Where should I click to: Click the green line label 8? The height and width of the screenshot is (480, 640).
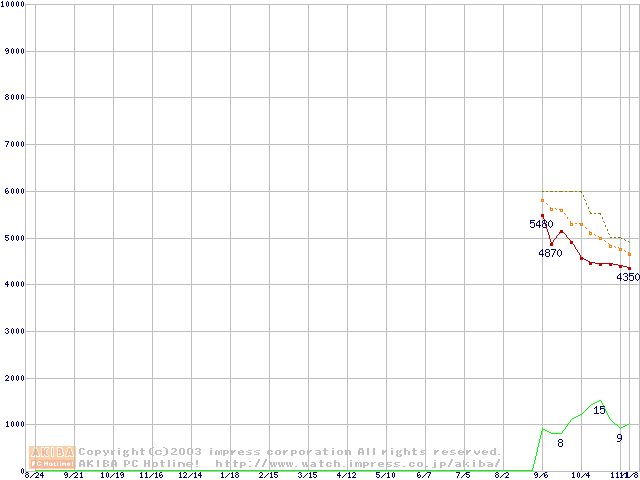tap(560, 443)
